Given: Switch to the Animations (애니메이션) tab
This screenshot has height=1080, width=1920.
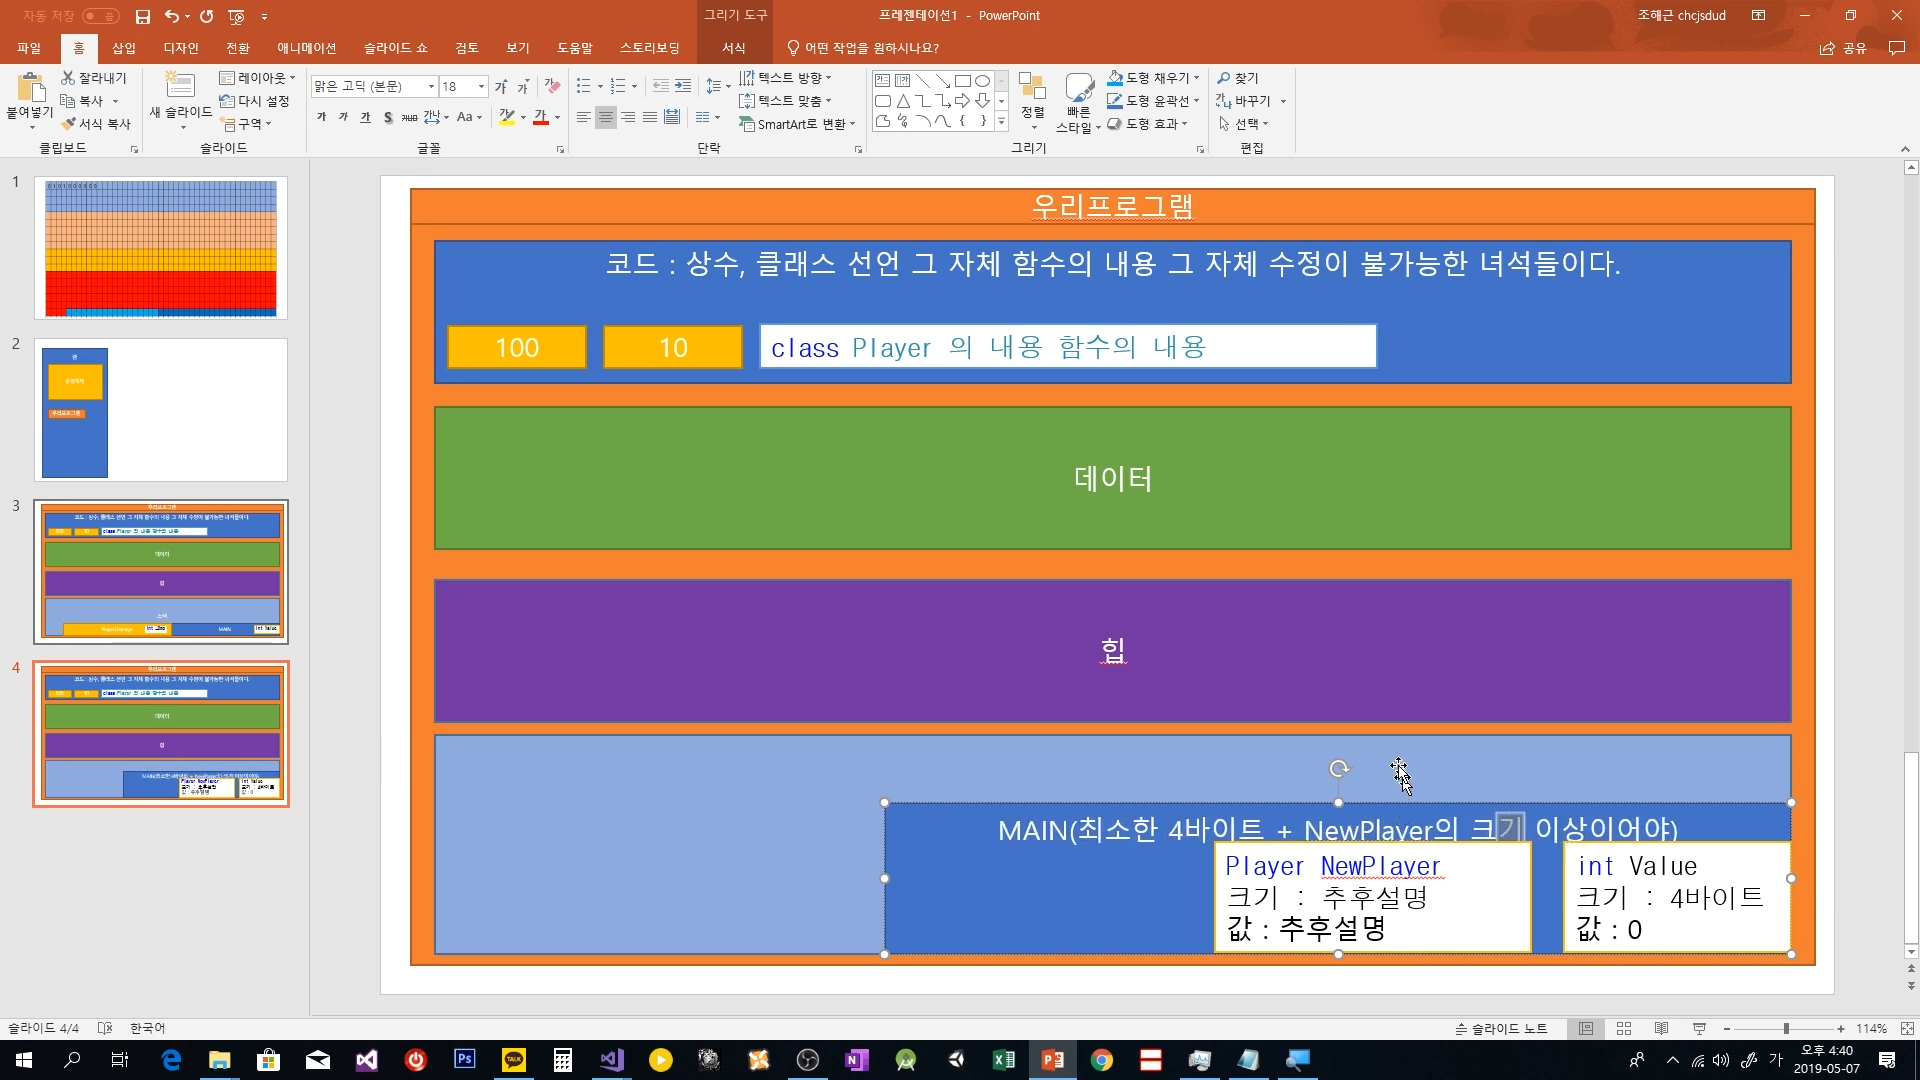Looking at the screenshot, I should tap(306, 48).
